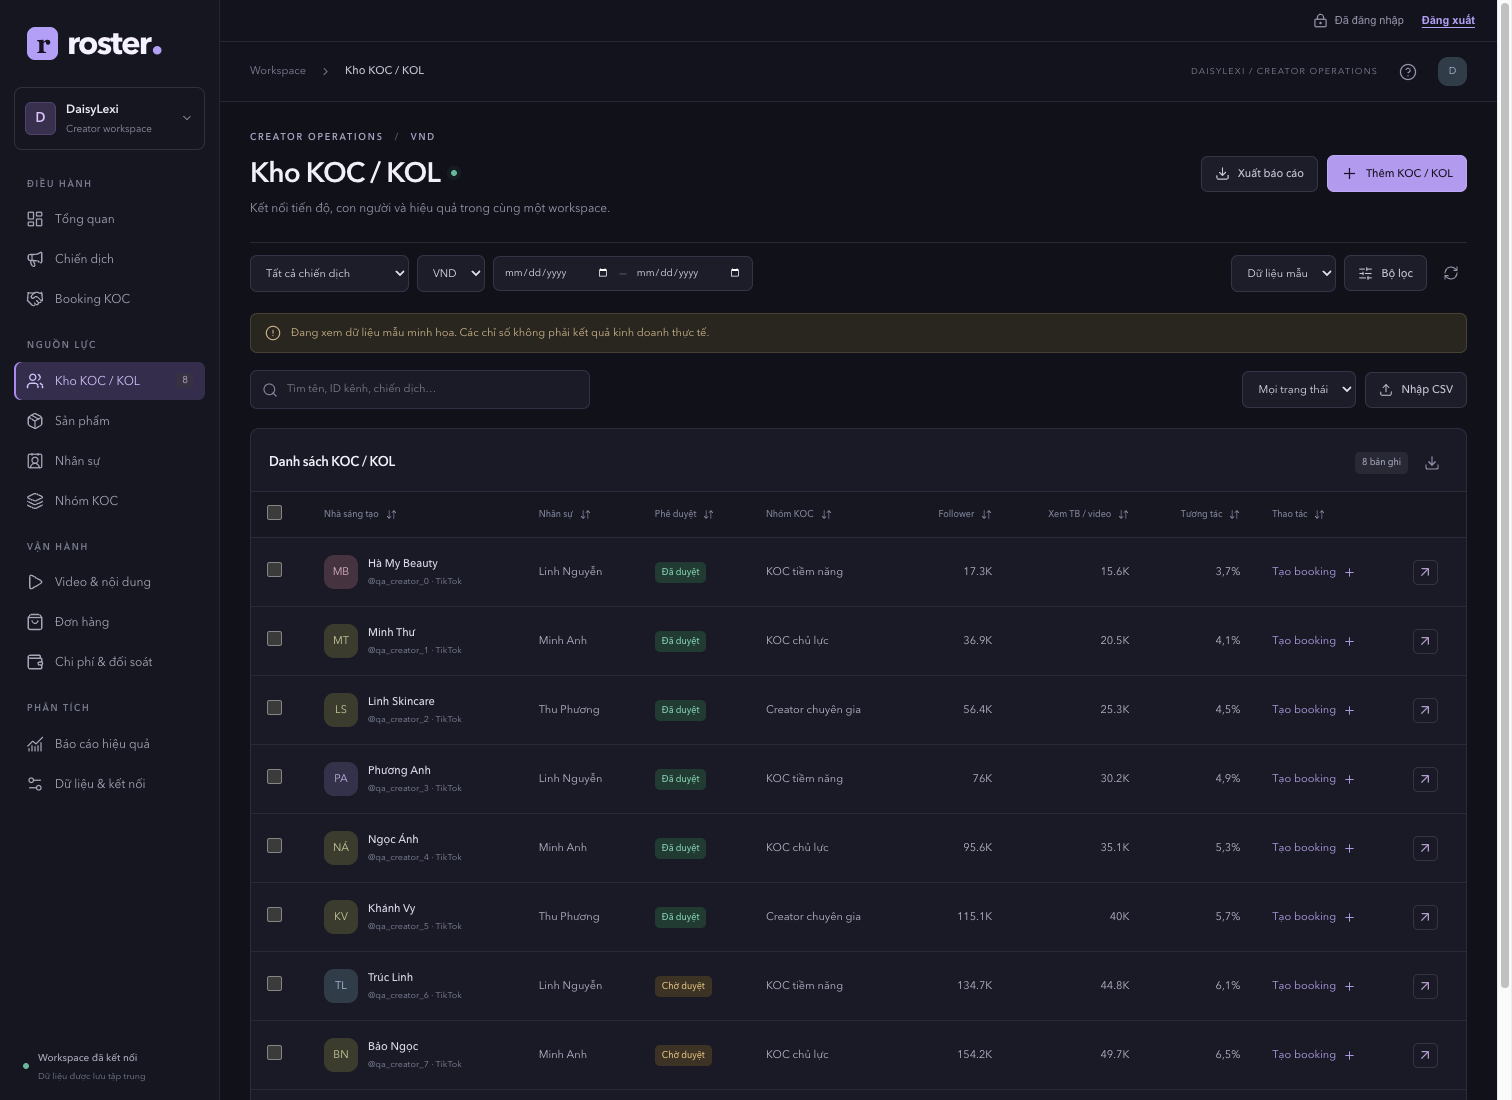The width and height of the screenshot is (1512, 1100).
Task: Click the refresh data icon
Action: [1451, 273]
